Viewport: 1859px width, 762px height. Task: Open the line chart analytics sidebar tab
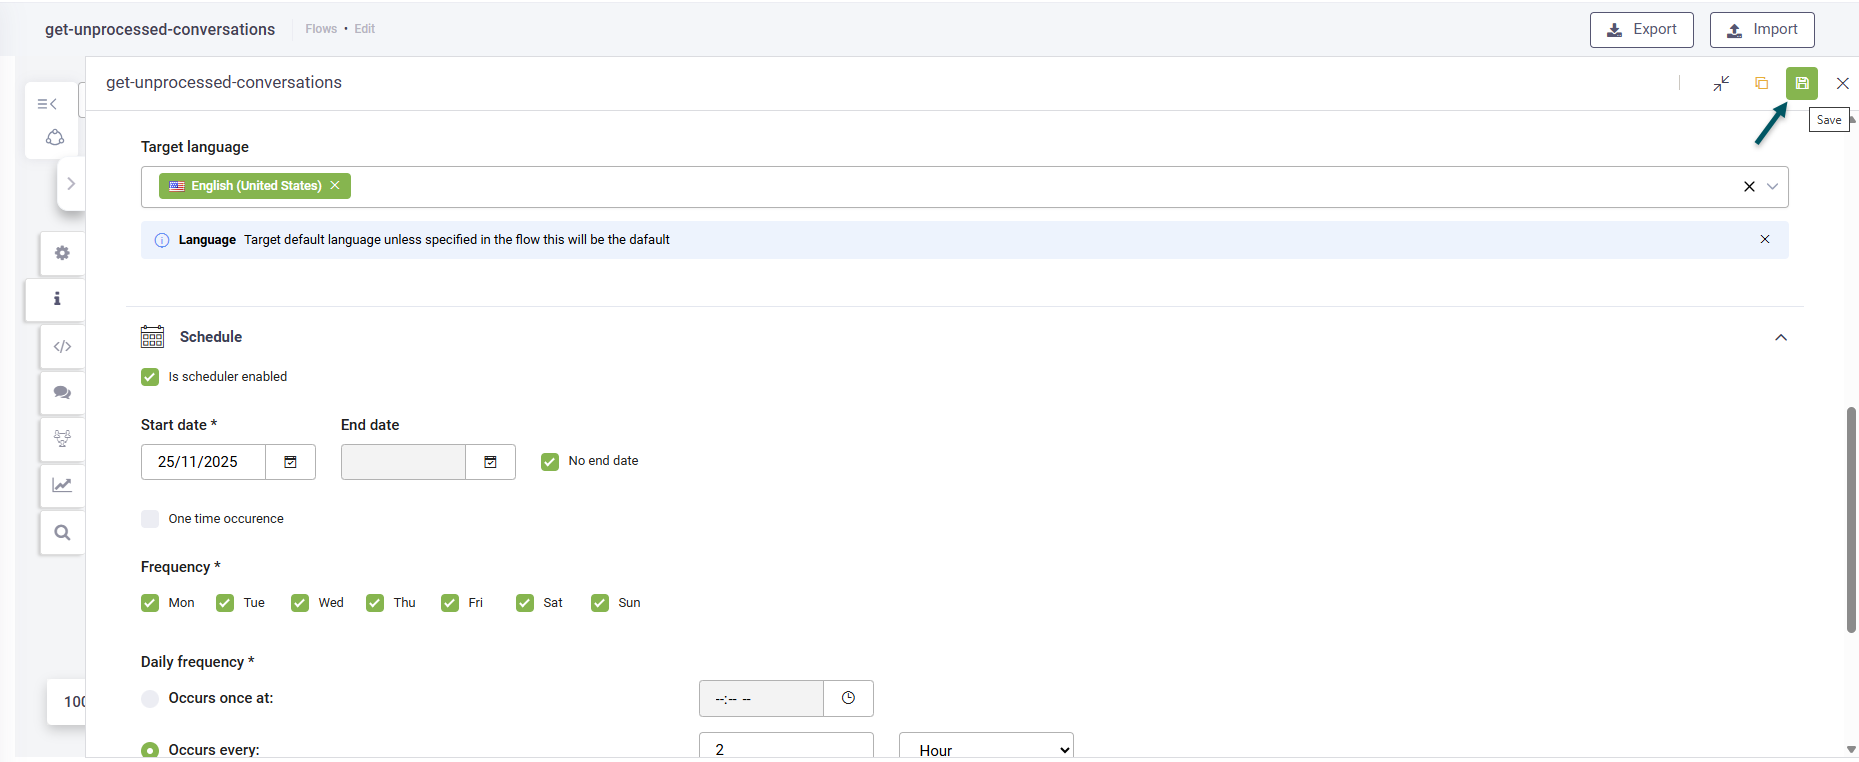pyautogui.click(x=62, y=485)
